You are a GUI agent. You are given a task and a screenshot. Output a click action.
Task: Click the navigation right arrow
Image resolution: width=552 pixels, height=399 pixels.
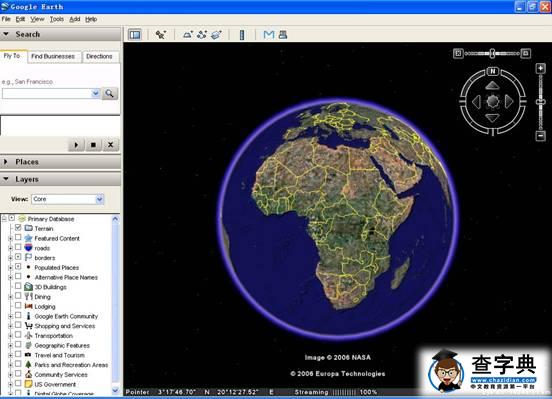tap(509, 102)
